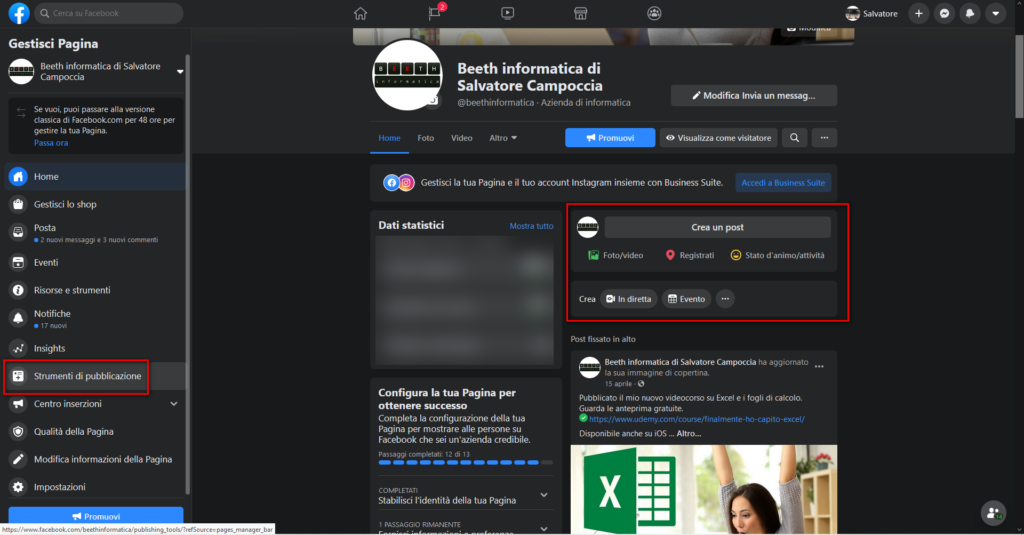The width and height of the screenshot is (1024, 535).
Task: Open the Watch video icon in top bar
Action: [507, 13]
